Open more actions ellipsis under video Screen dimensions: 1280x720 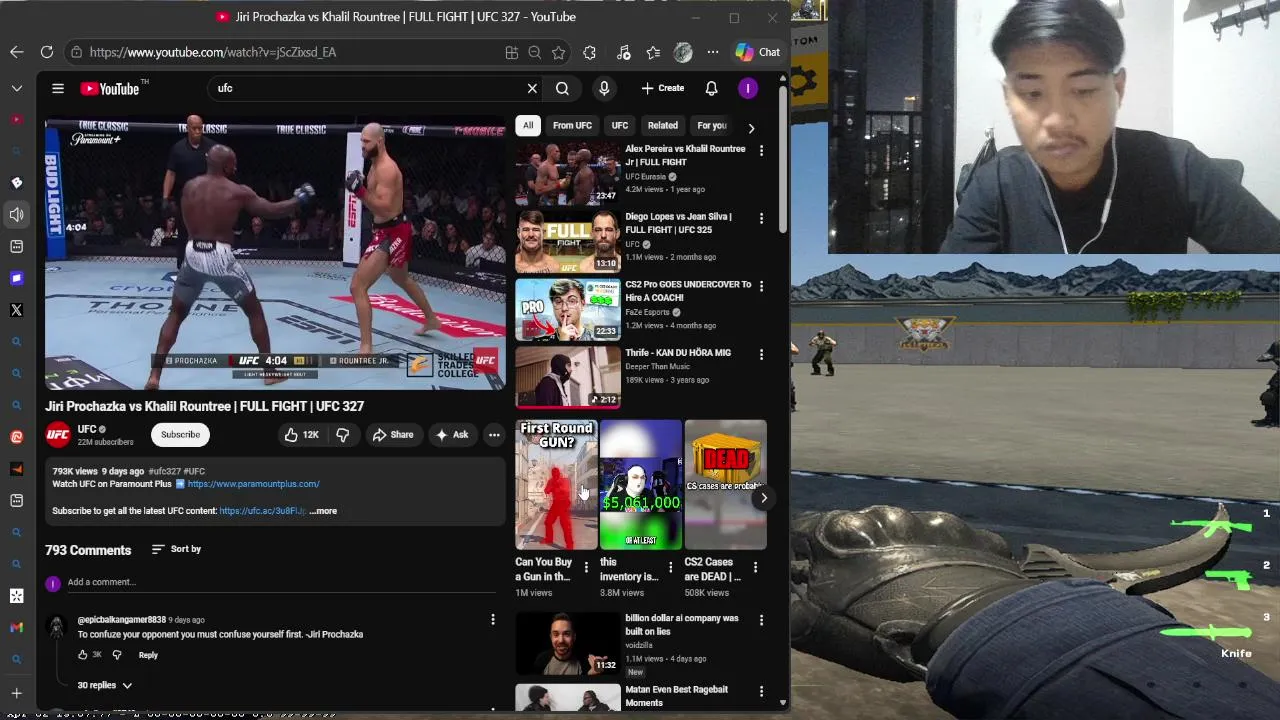494,435
